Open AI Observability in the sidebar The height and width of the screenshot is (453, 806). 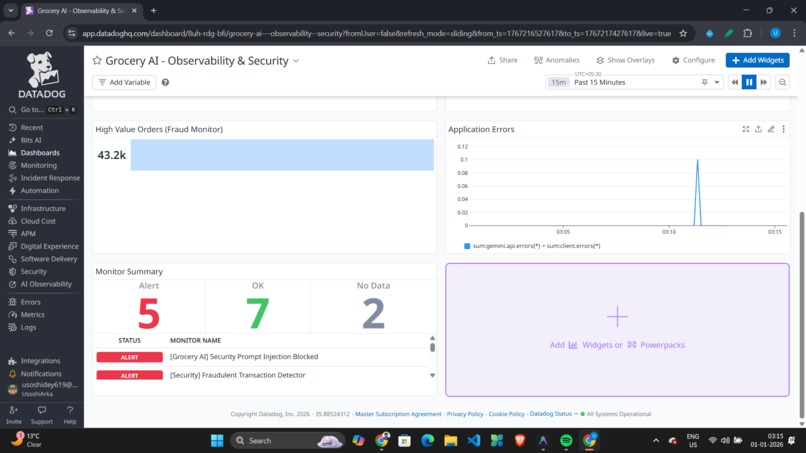click(x=46, y=284)
